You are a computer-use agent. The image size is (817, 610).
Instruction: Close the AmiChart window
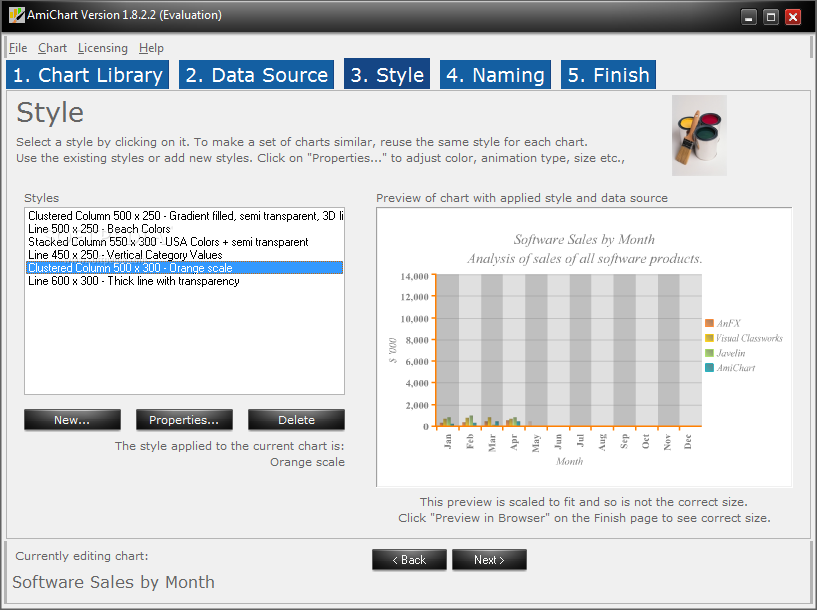pyautogui.click(x=793, y=17)
